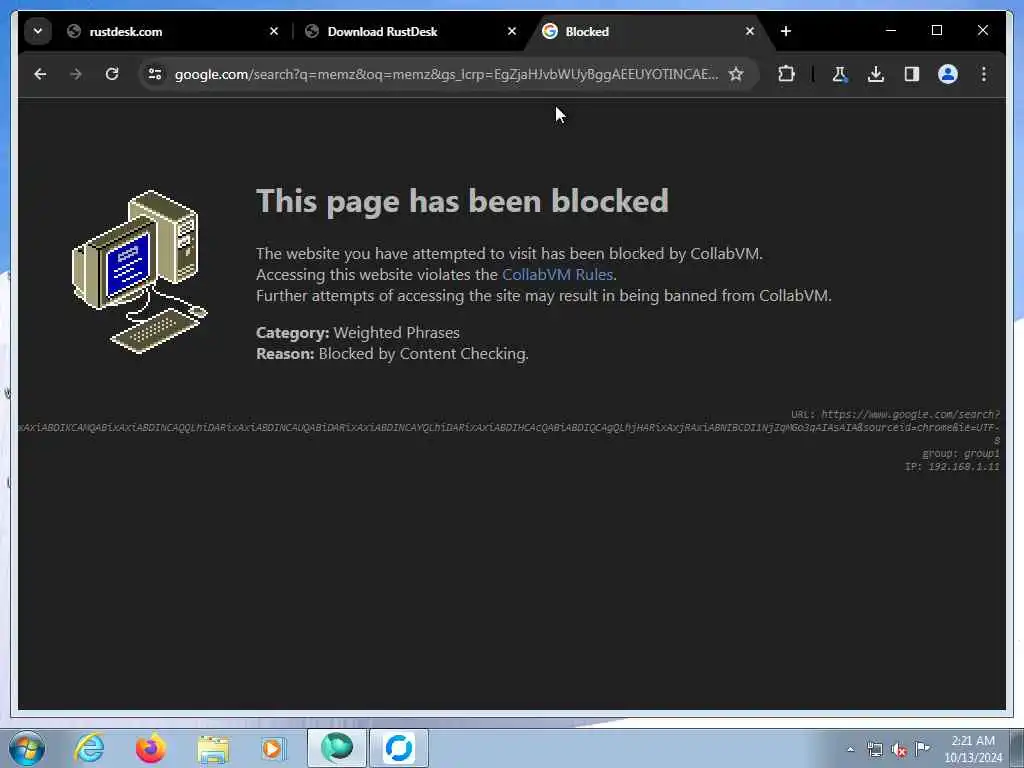Viewport: 1024px width, 768px height.
Task: Click the blocked URL details text
Action: coord(509,427)
